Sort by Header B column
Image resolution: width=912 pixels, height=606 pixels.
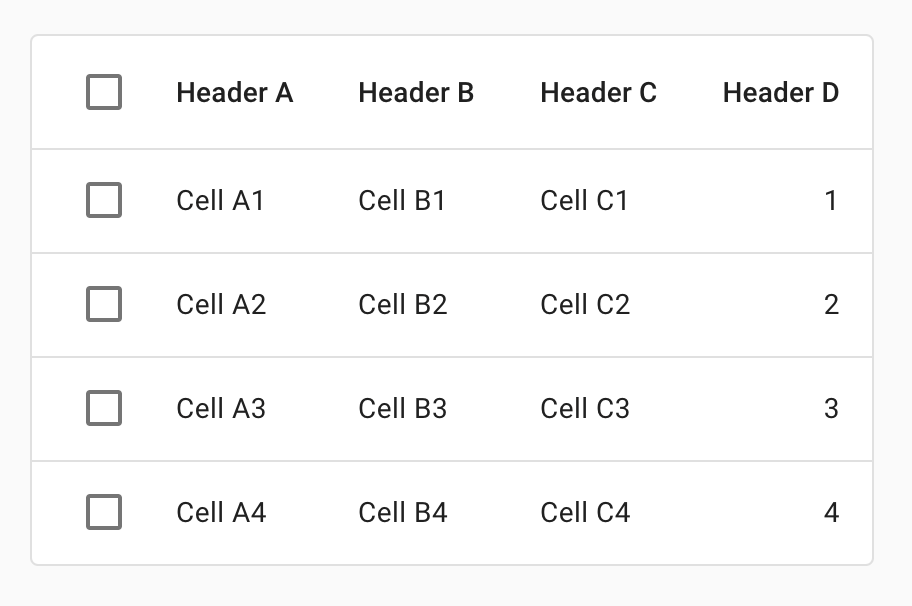[x=416, y=93]
